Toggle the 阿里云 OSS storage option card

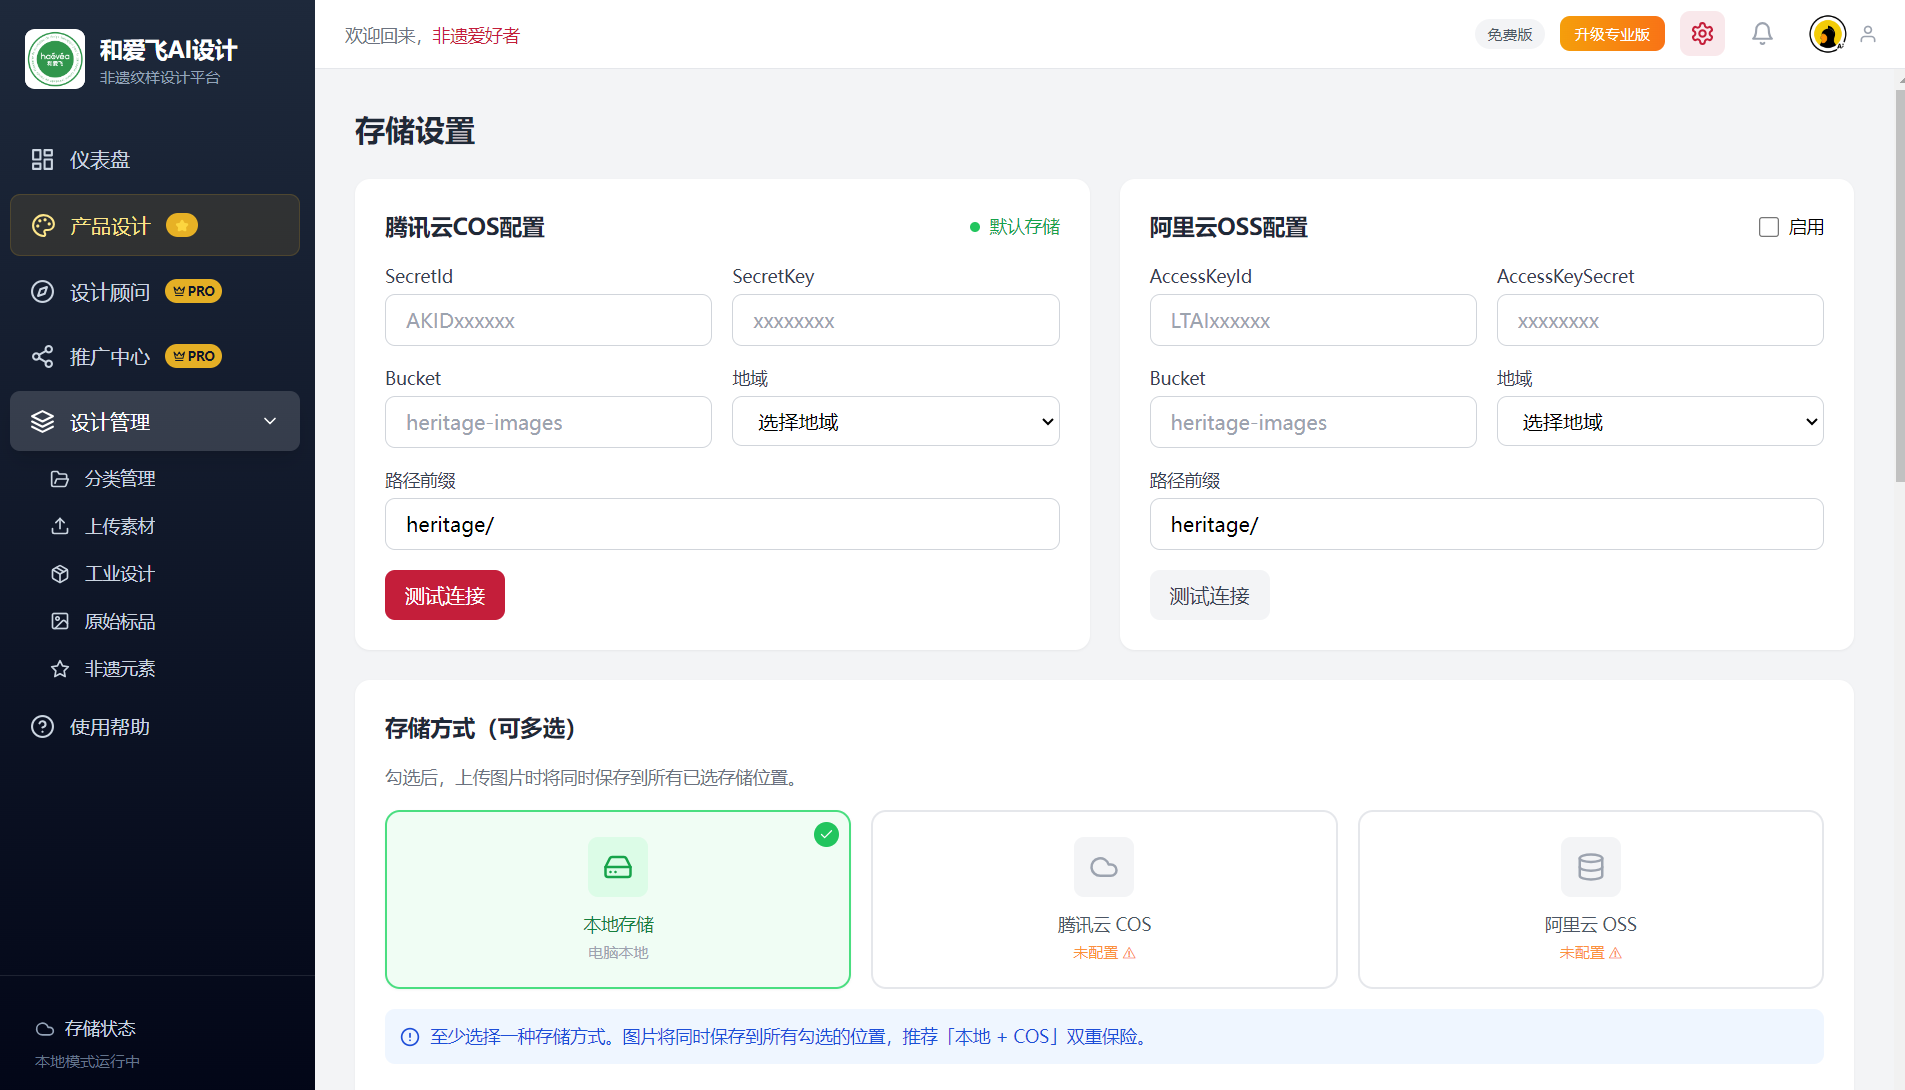1591,899
